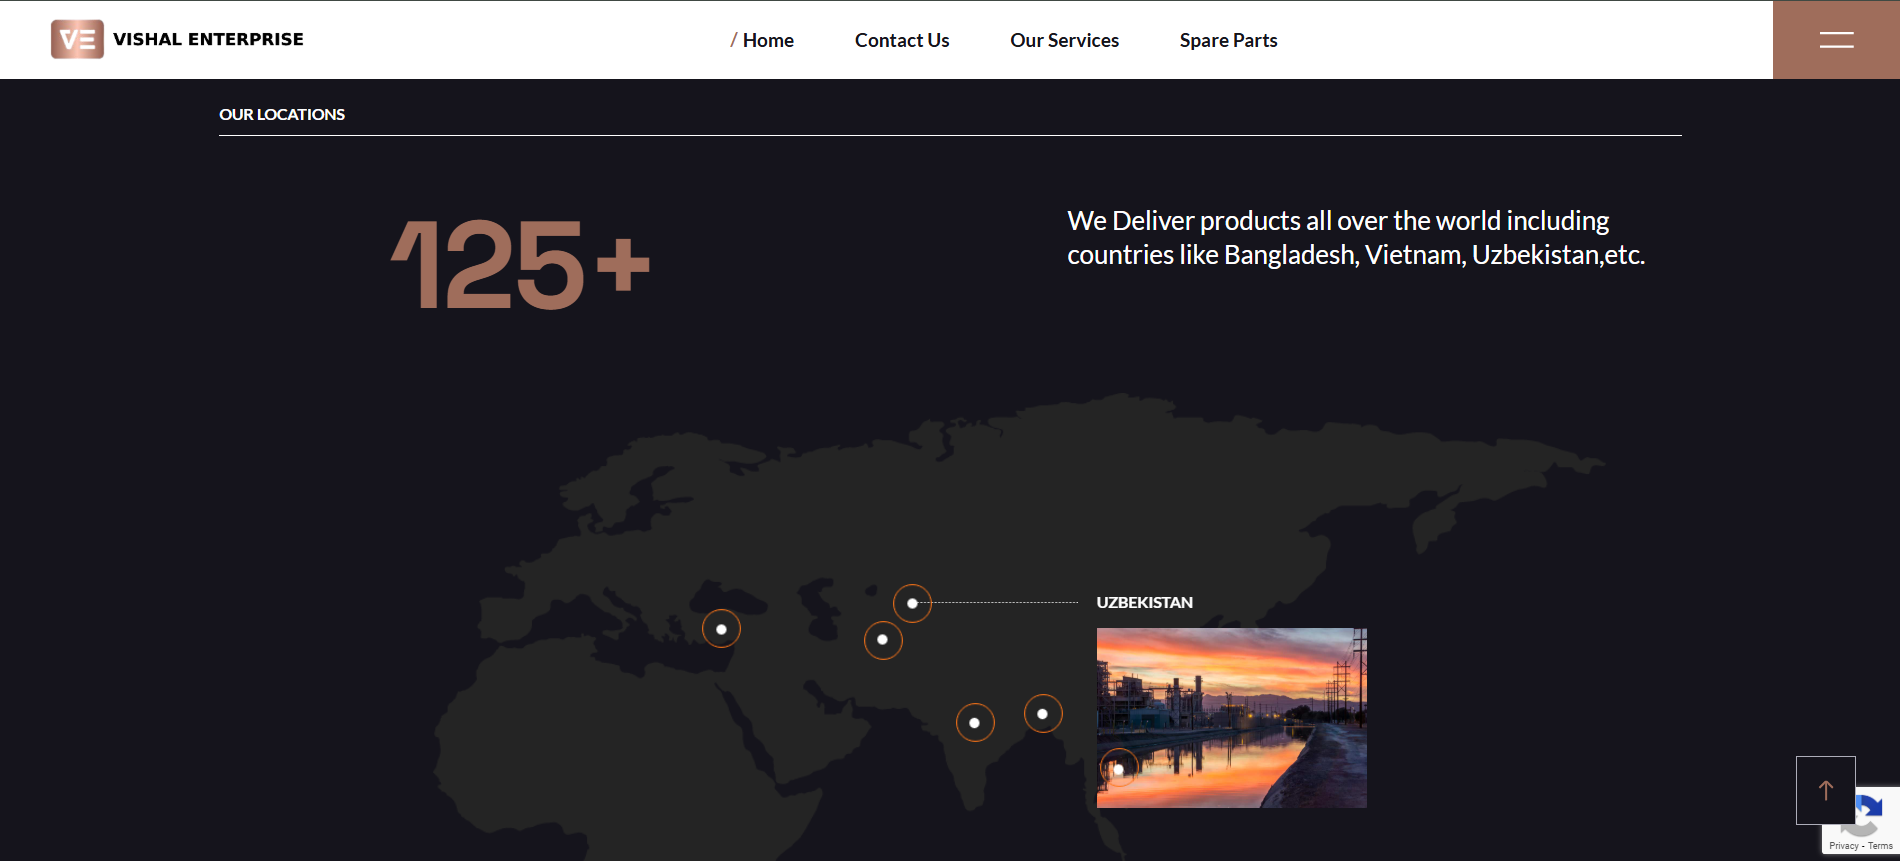1900x861 pixels.
Task: Select the marker directly below the Uzbekistan marker
Action: coord(883,640)
